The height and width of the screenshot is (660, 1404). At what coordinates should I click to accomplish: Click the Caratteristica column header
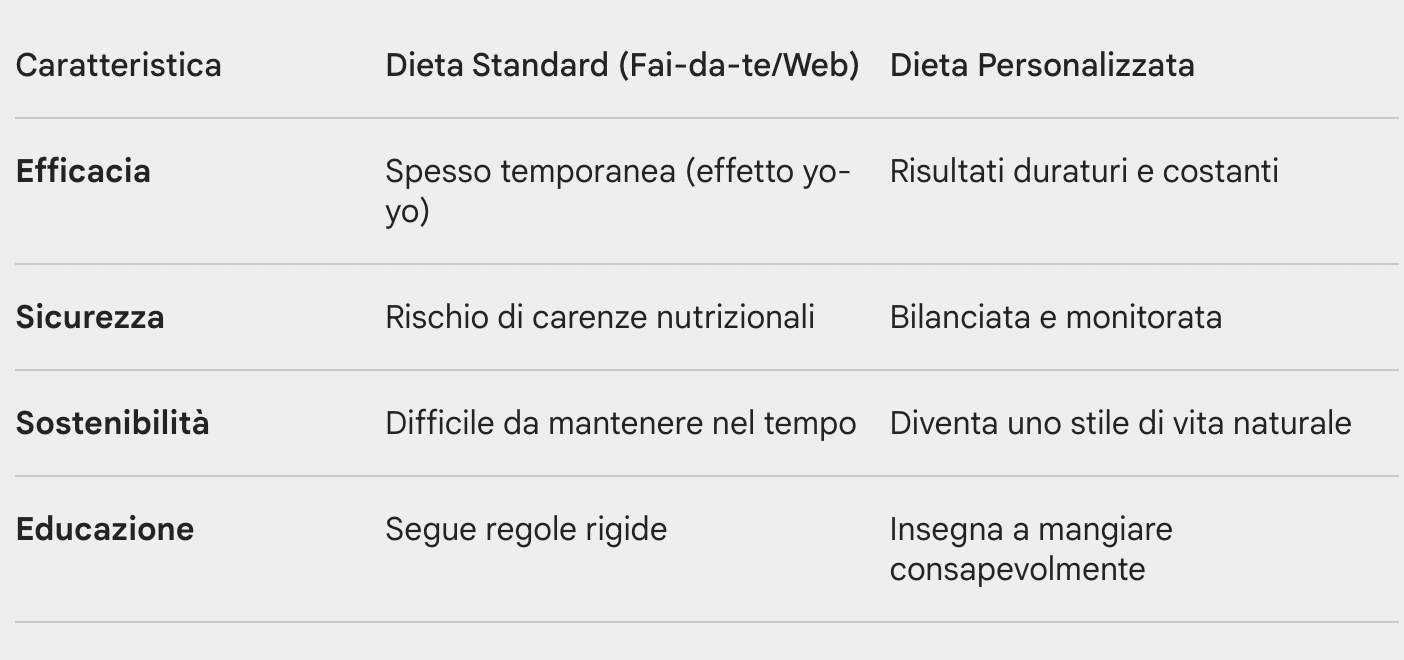(x=119, y=66)
